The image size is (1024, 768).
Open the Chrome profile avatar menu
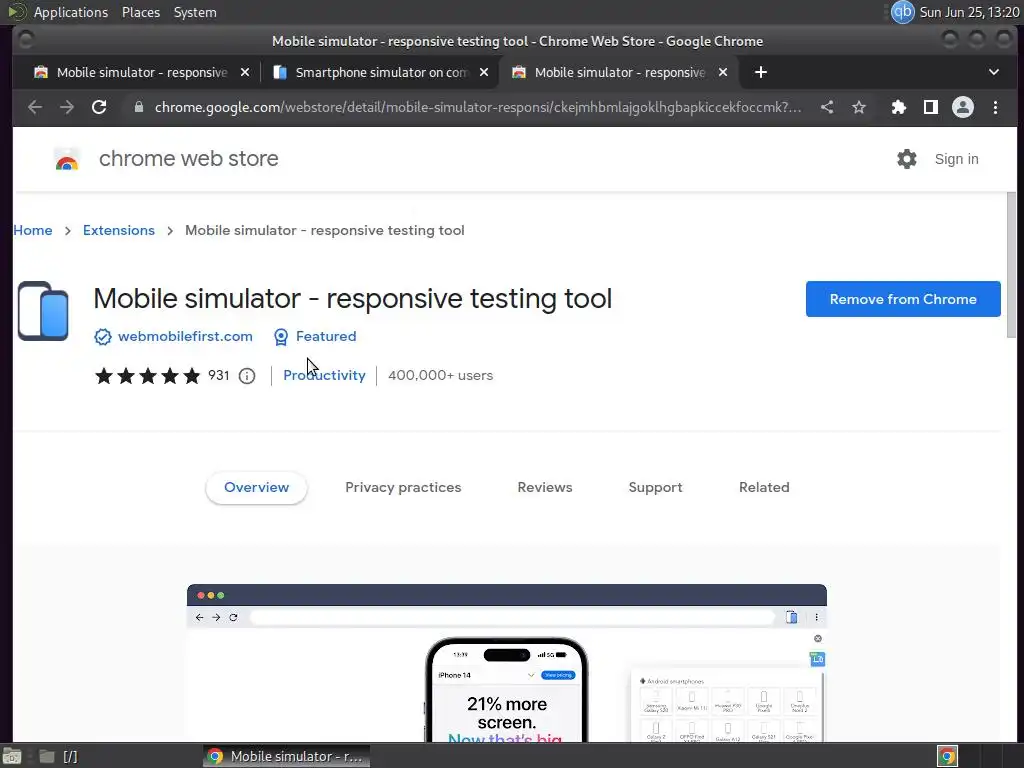(963, 107)
